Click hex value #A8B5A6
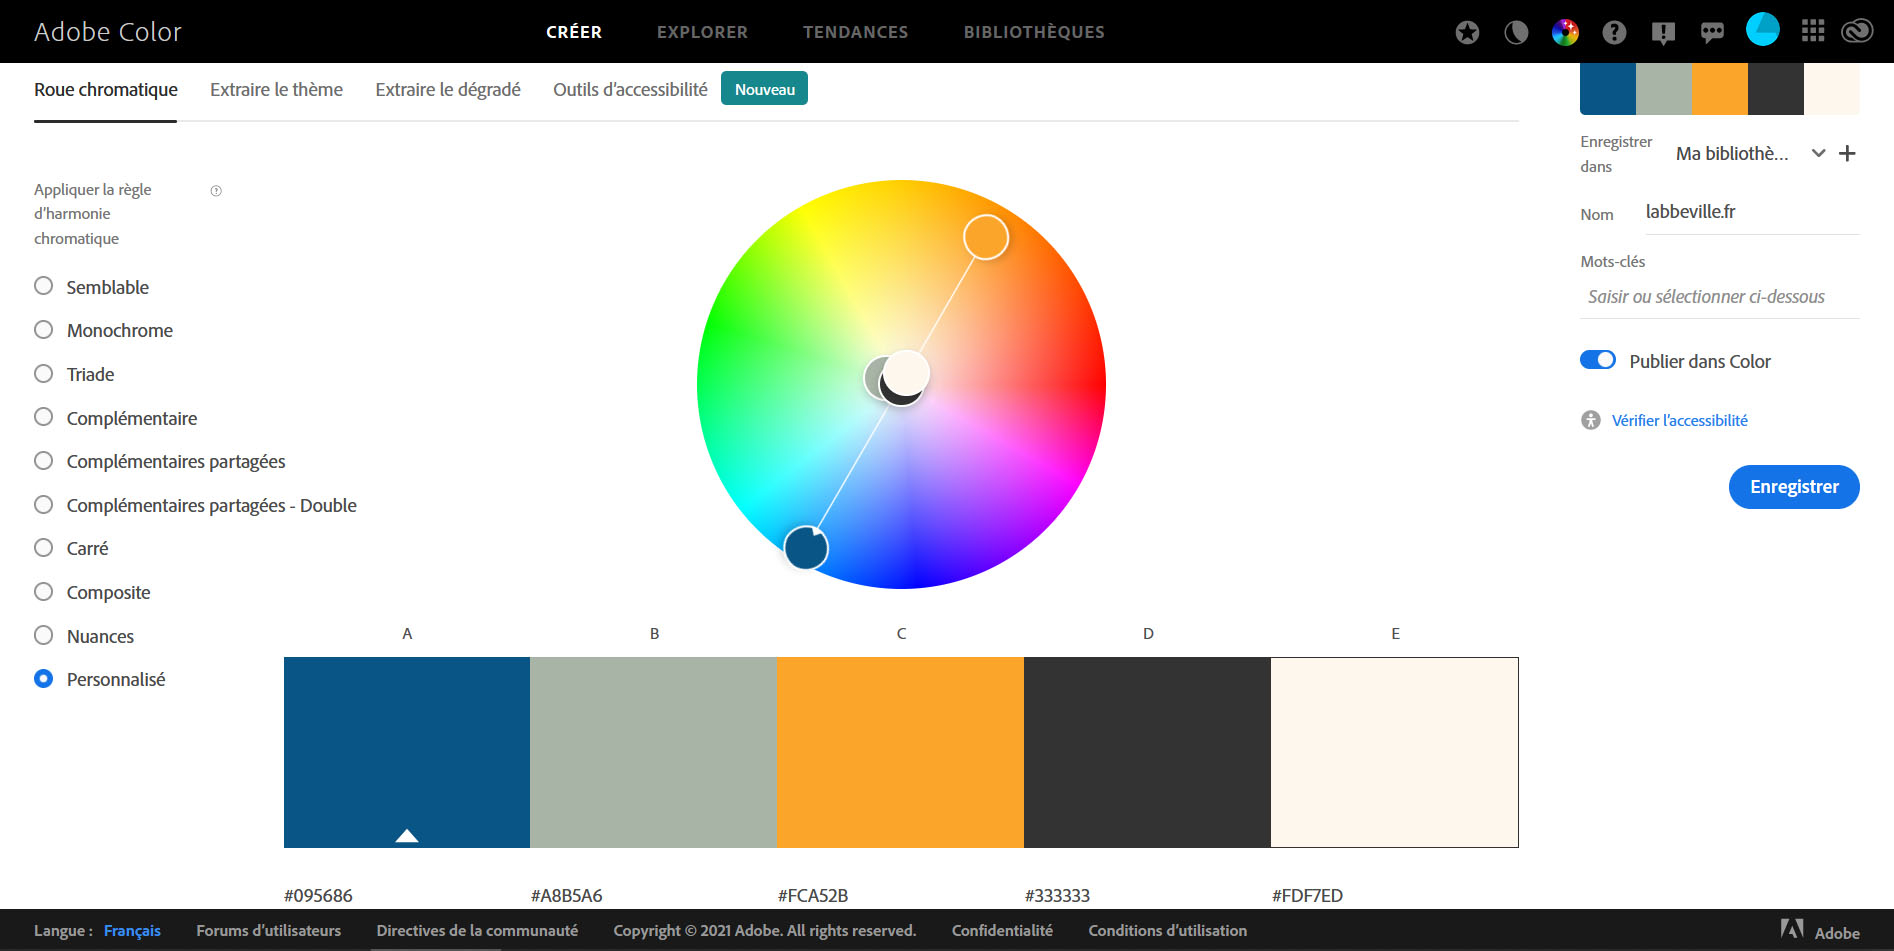Image resolution: width=1894 pixels, height=951 pixels. click(566, 895)
